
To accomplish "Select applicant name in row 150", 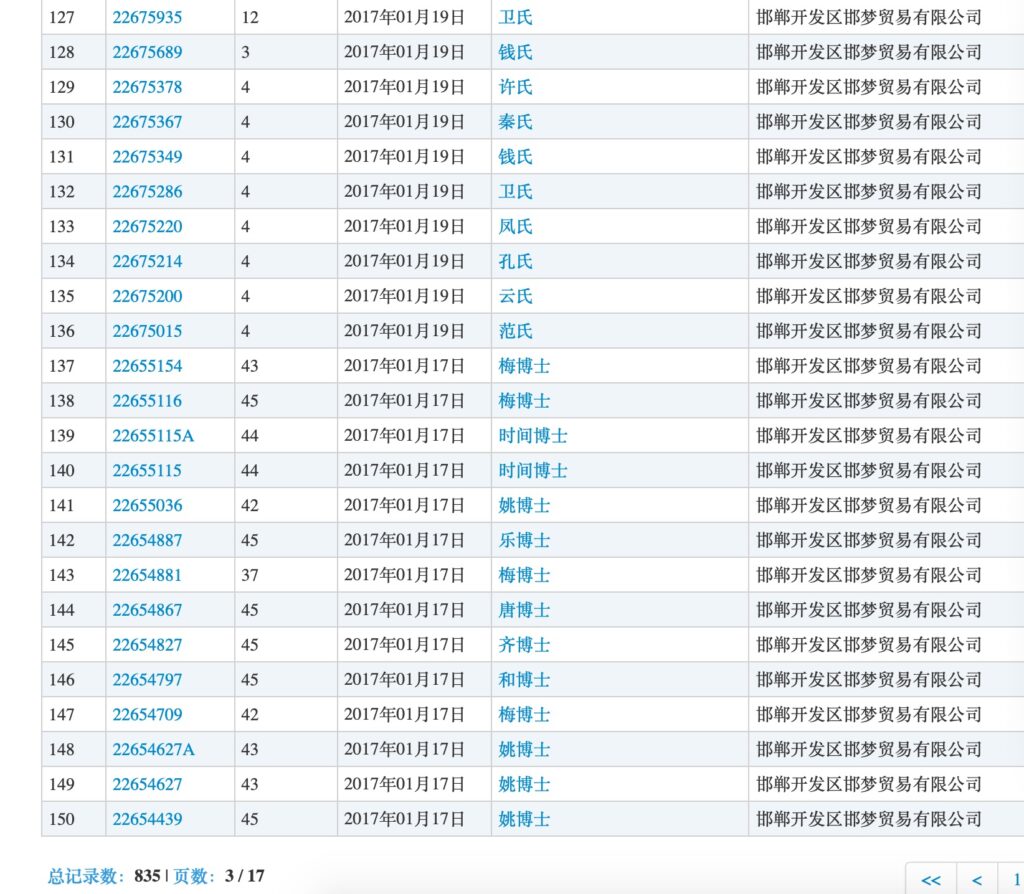I will tap(869, 820).
